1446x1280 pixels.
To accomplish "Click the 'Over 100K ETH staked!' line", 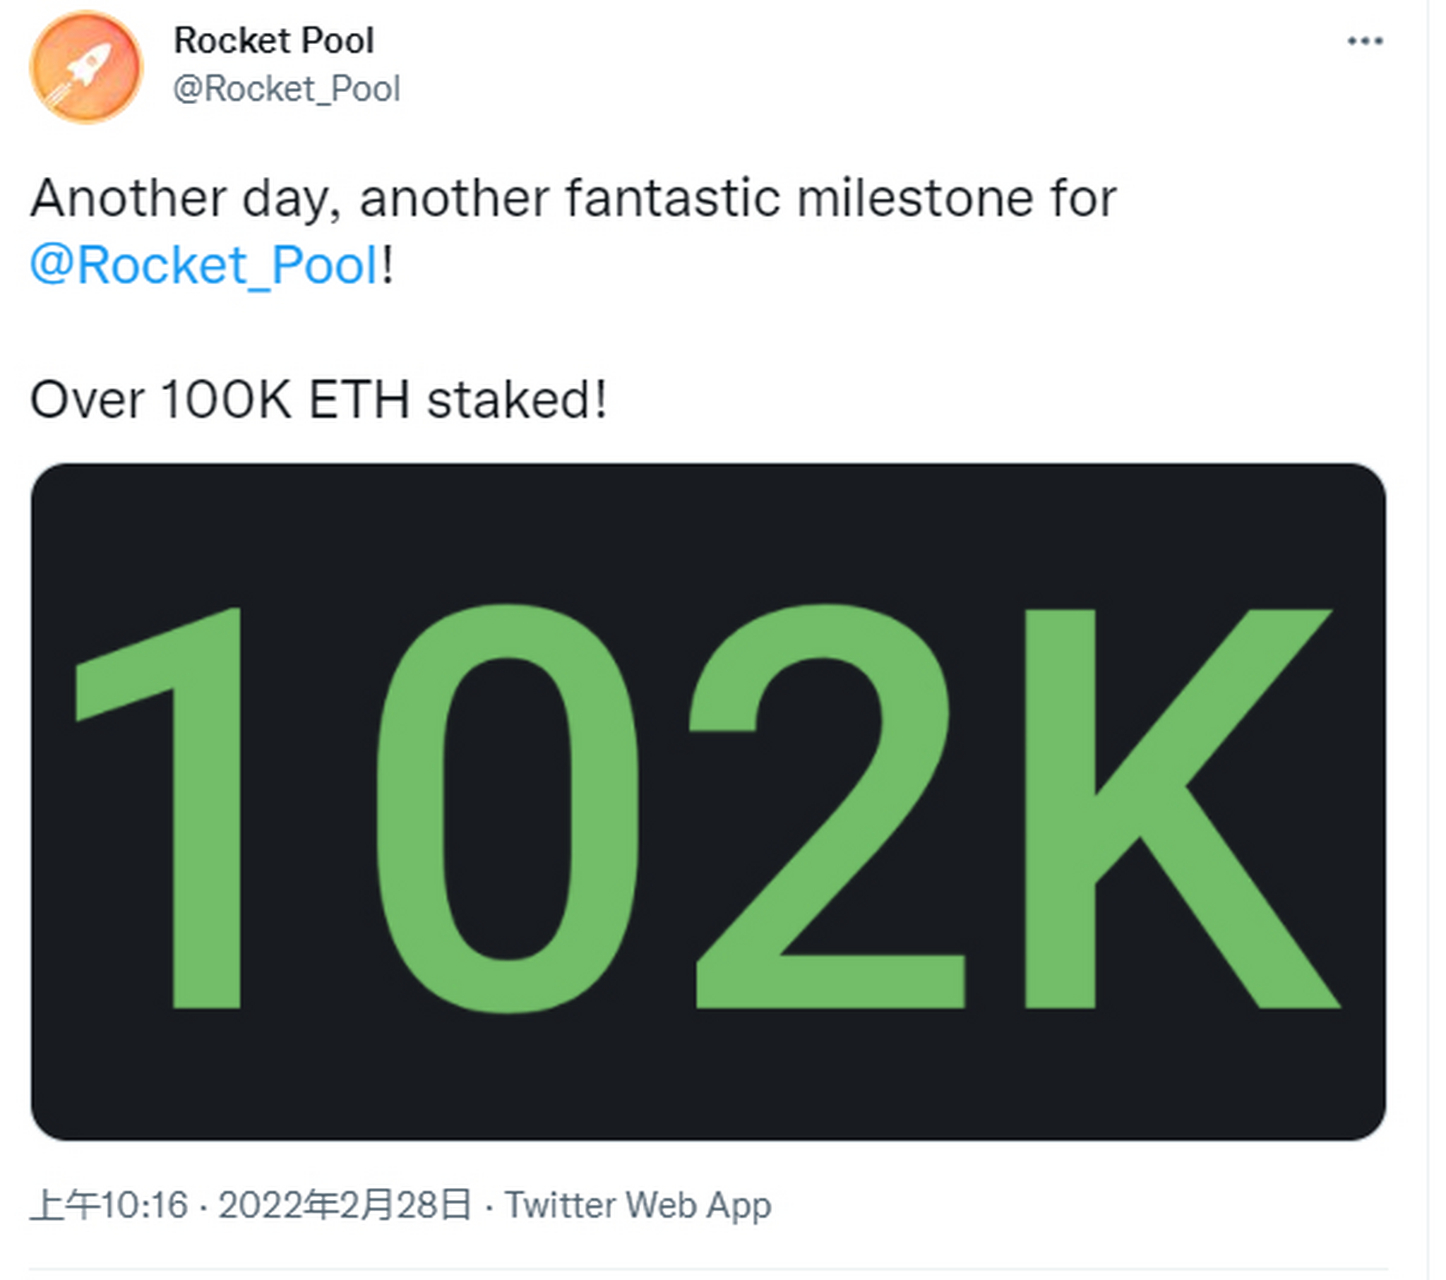I will [318, 400].
